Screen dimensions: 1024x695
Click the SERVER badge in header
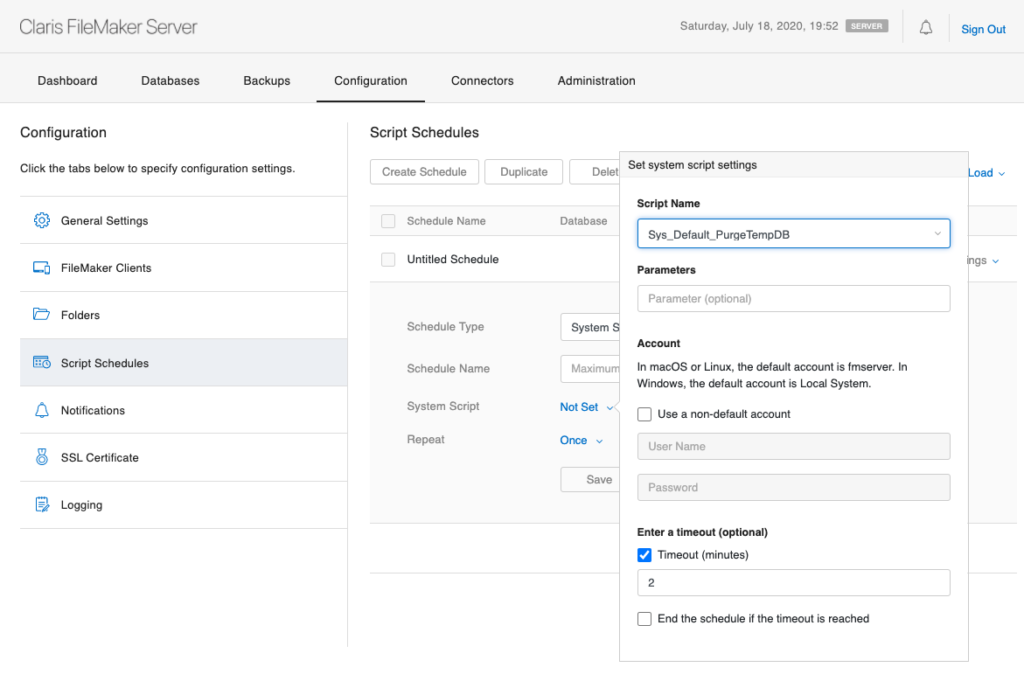pyautogui.click(x=867, y=26)
